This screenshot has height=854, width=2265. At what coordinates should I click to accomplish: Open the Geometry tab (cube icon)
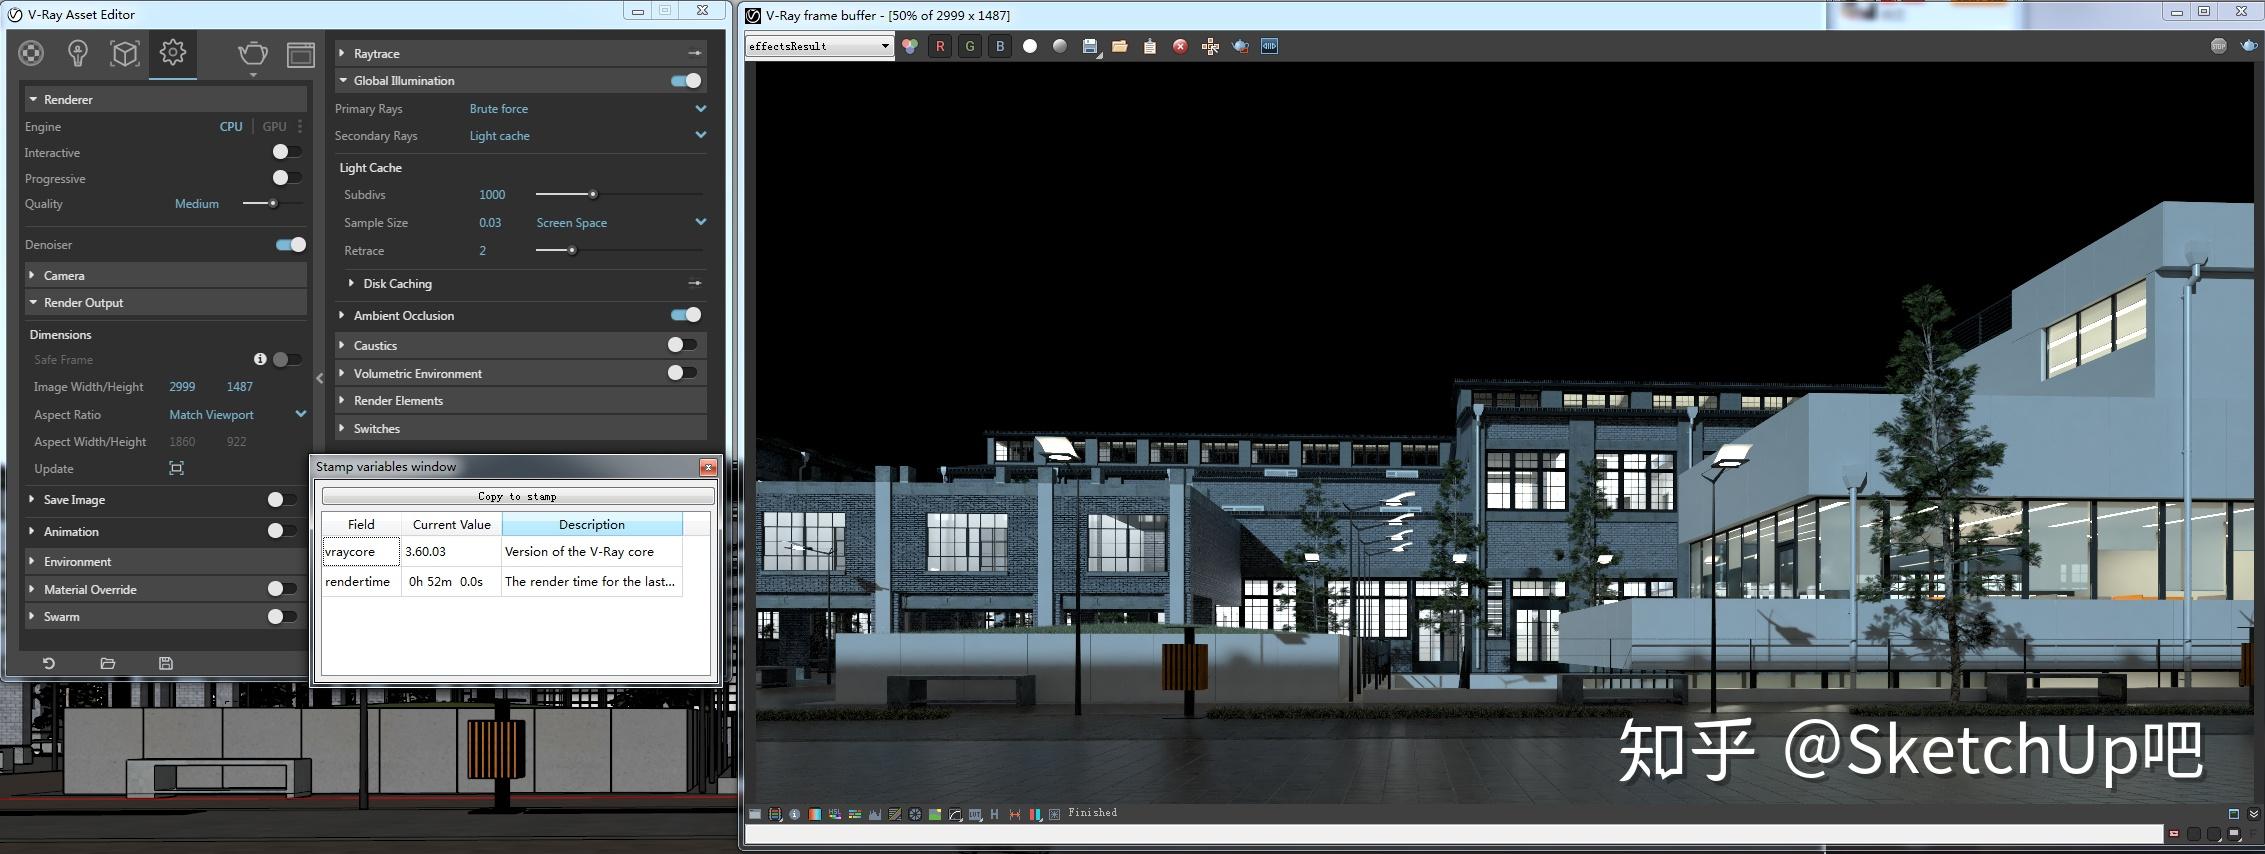pos(125,53)
